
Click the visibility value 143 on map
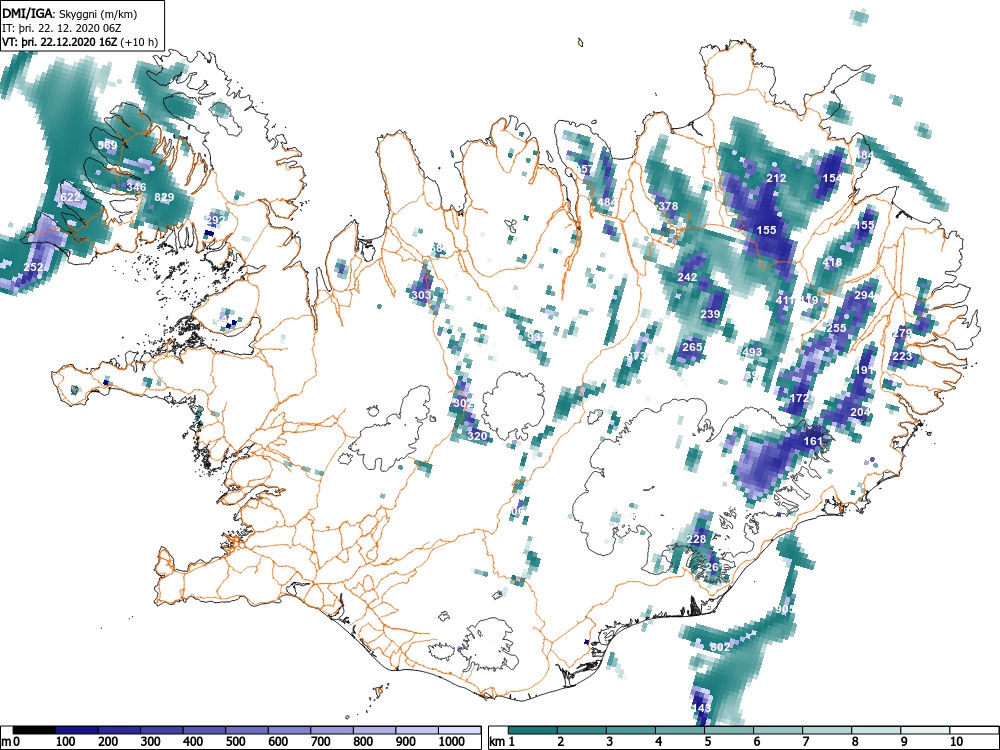coord(702,708)
